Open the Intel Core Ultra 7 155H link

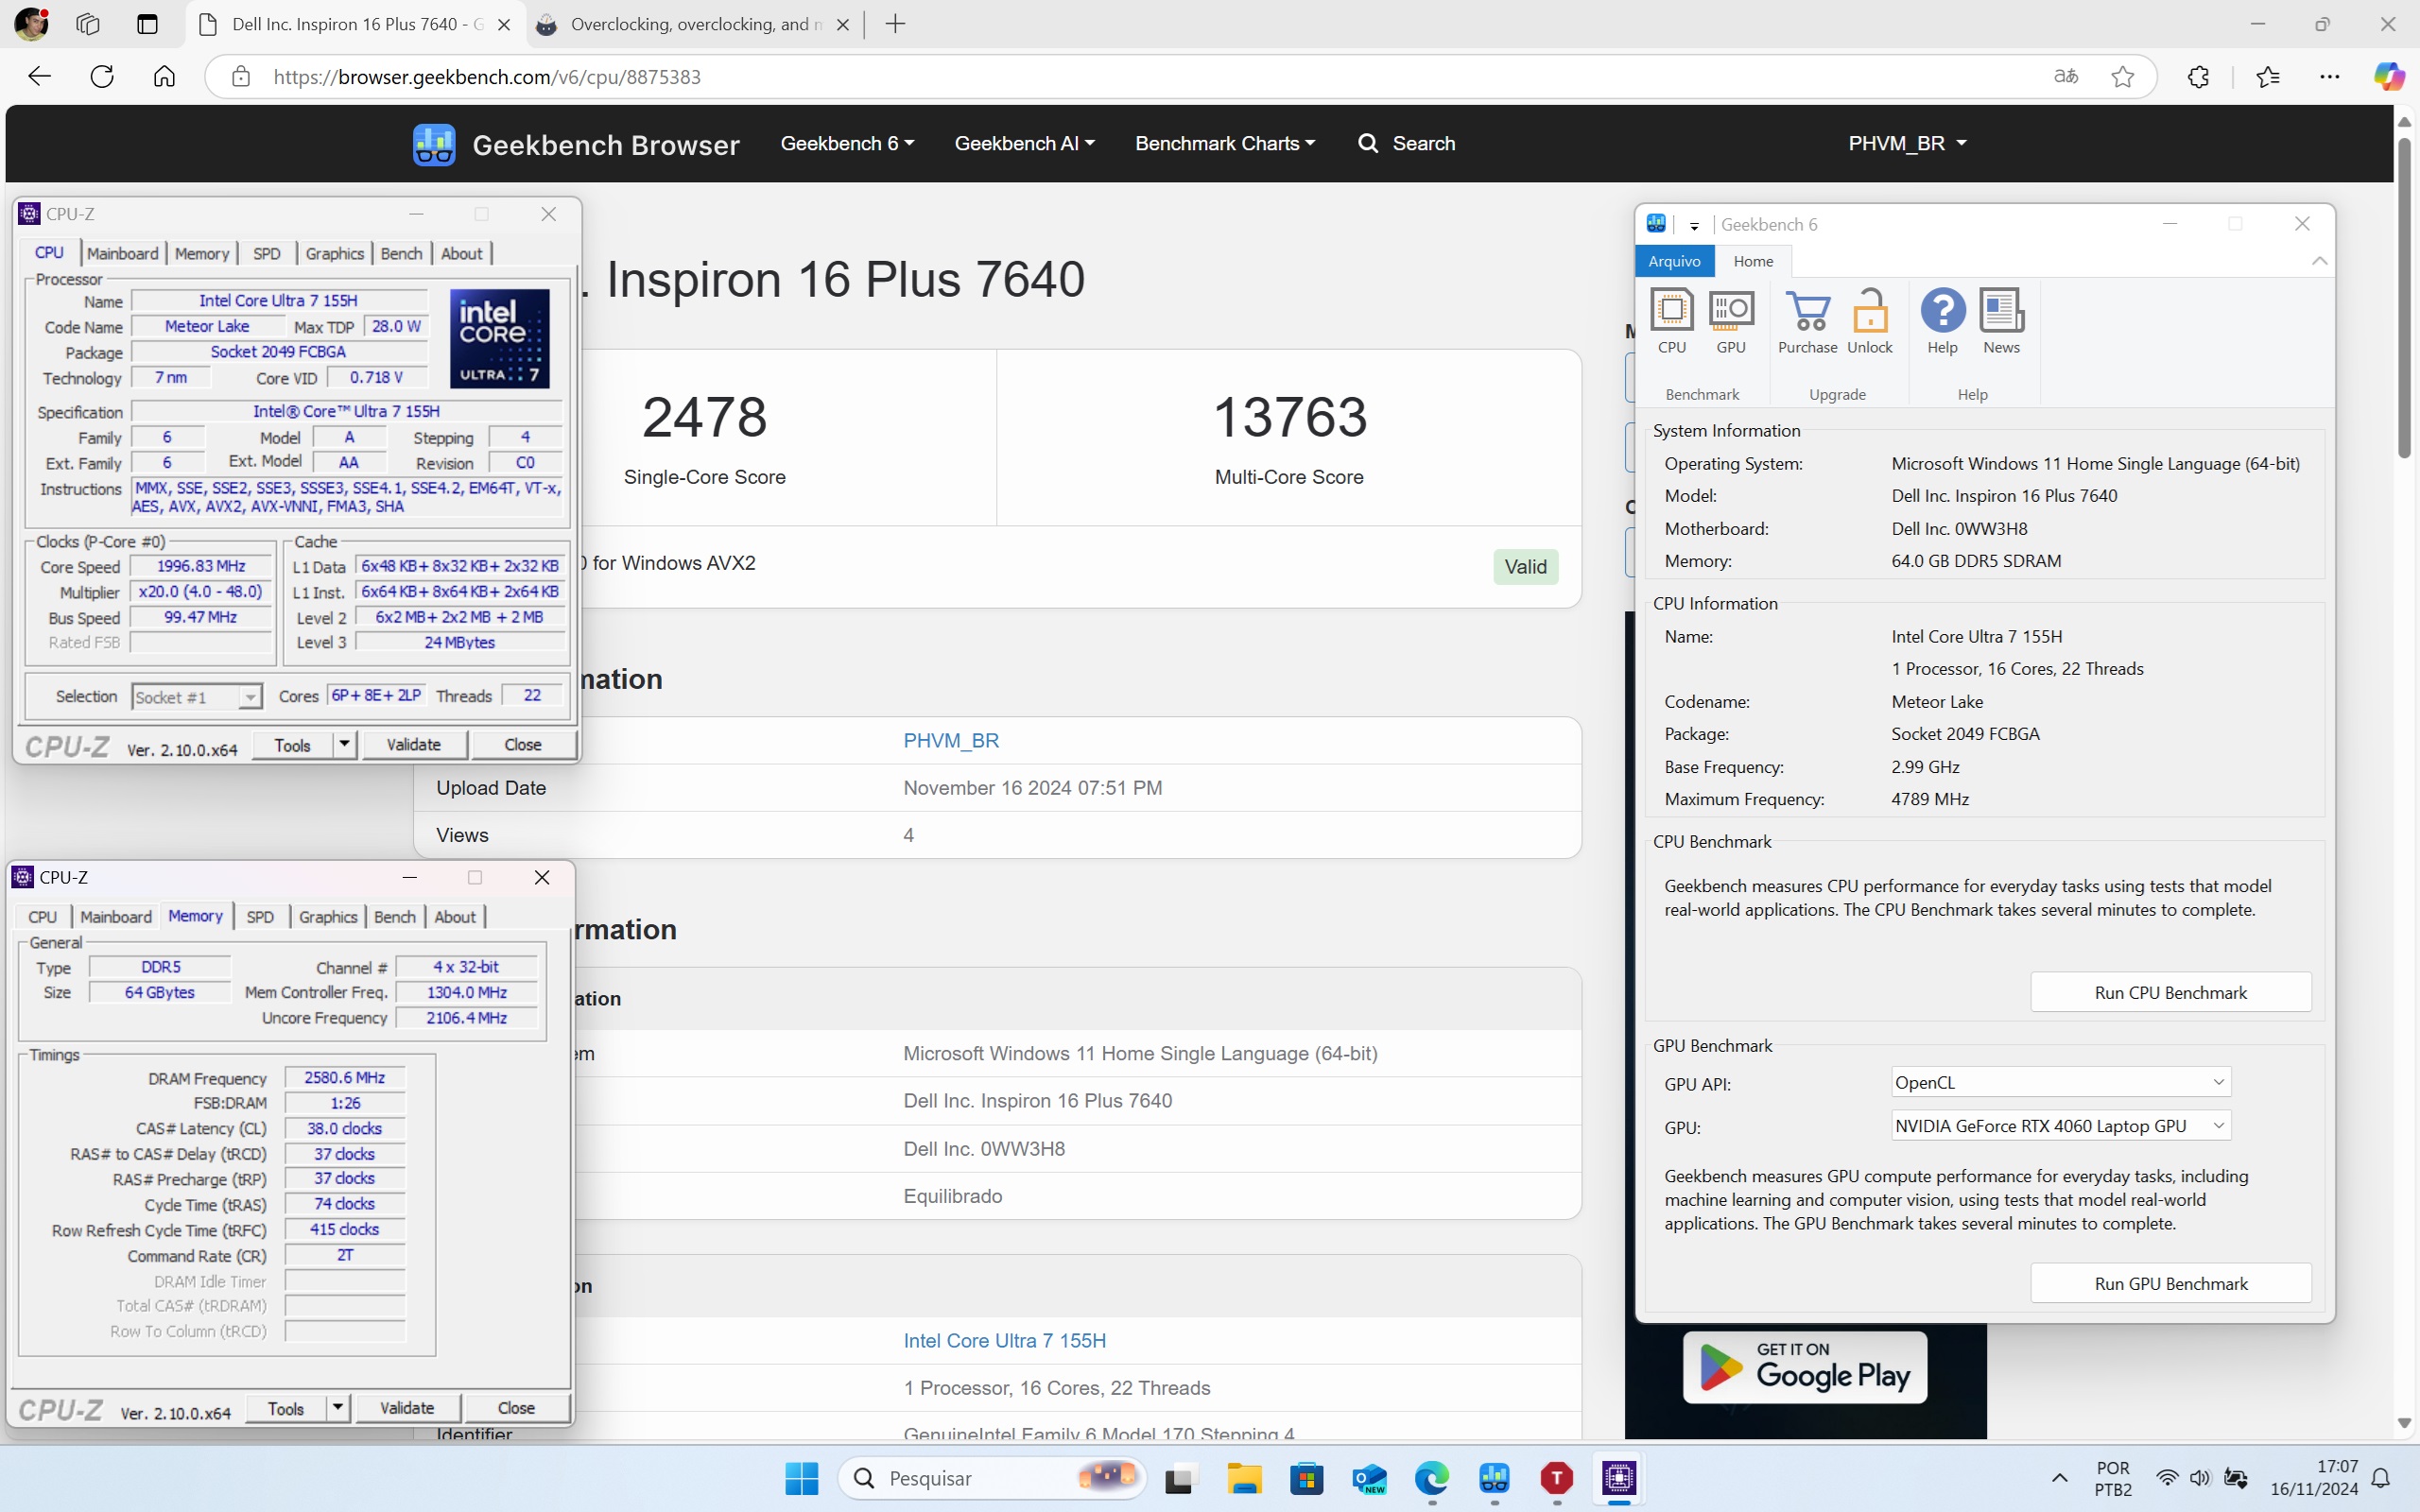(1004, 1341)
